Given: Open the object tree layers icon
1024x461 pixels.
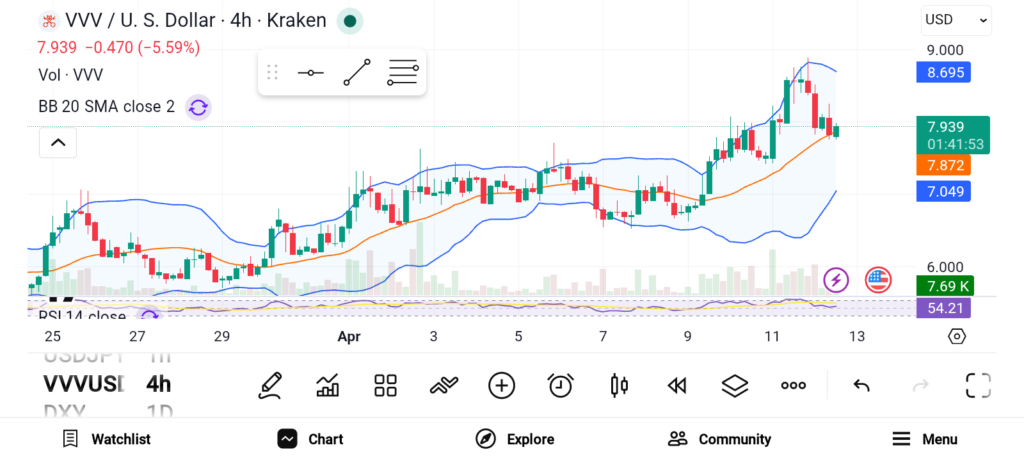Looking at the screenshot, I should pos(735,385).
